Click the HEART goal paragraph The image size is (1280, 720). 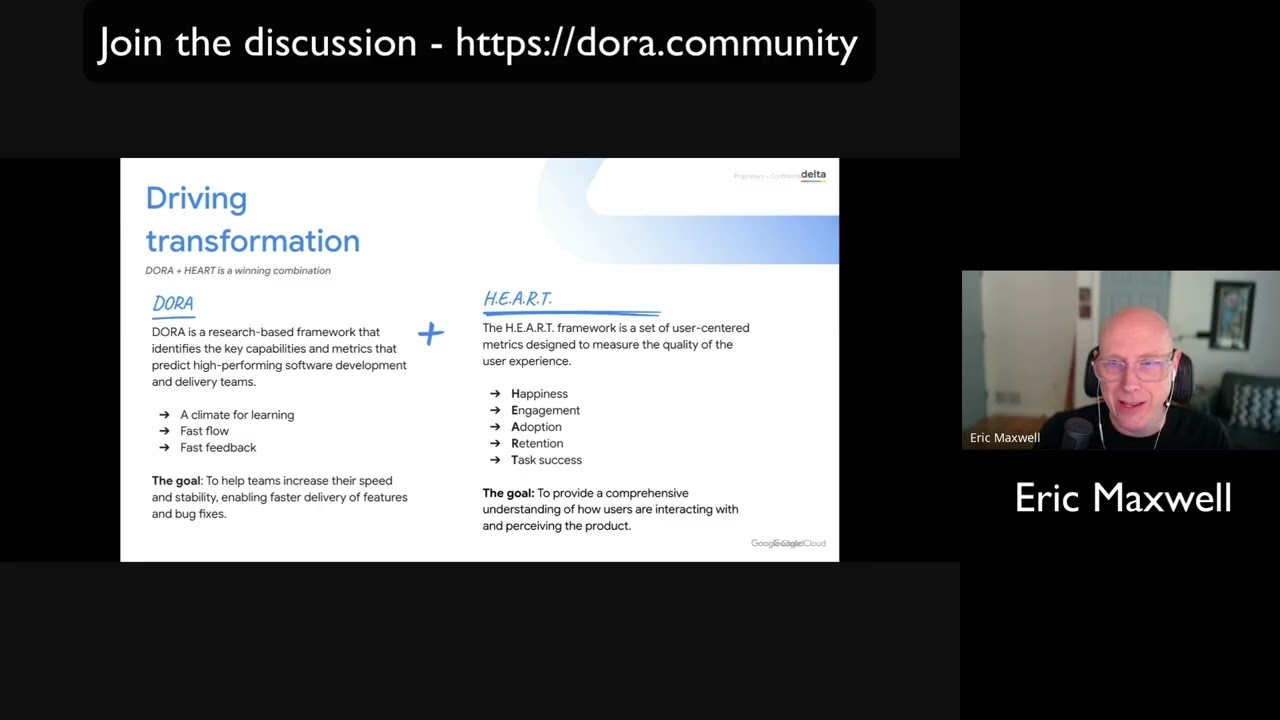pyautogui.click(x=610, y=509)
